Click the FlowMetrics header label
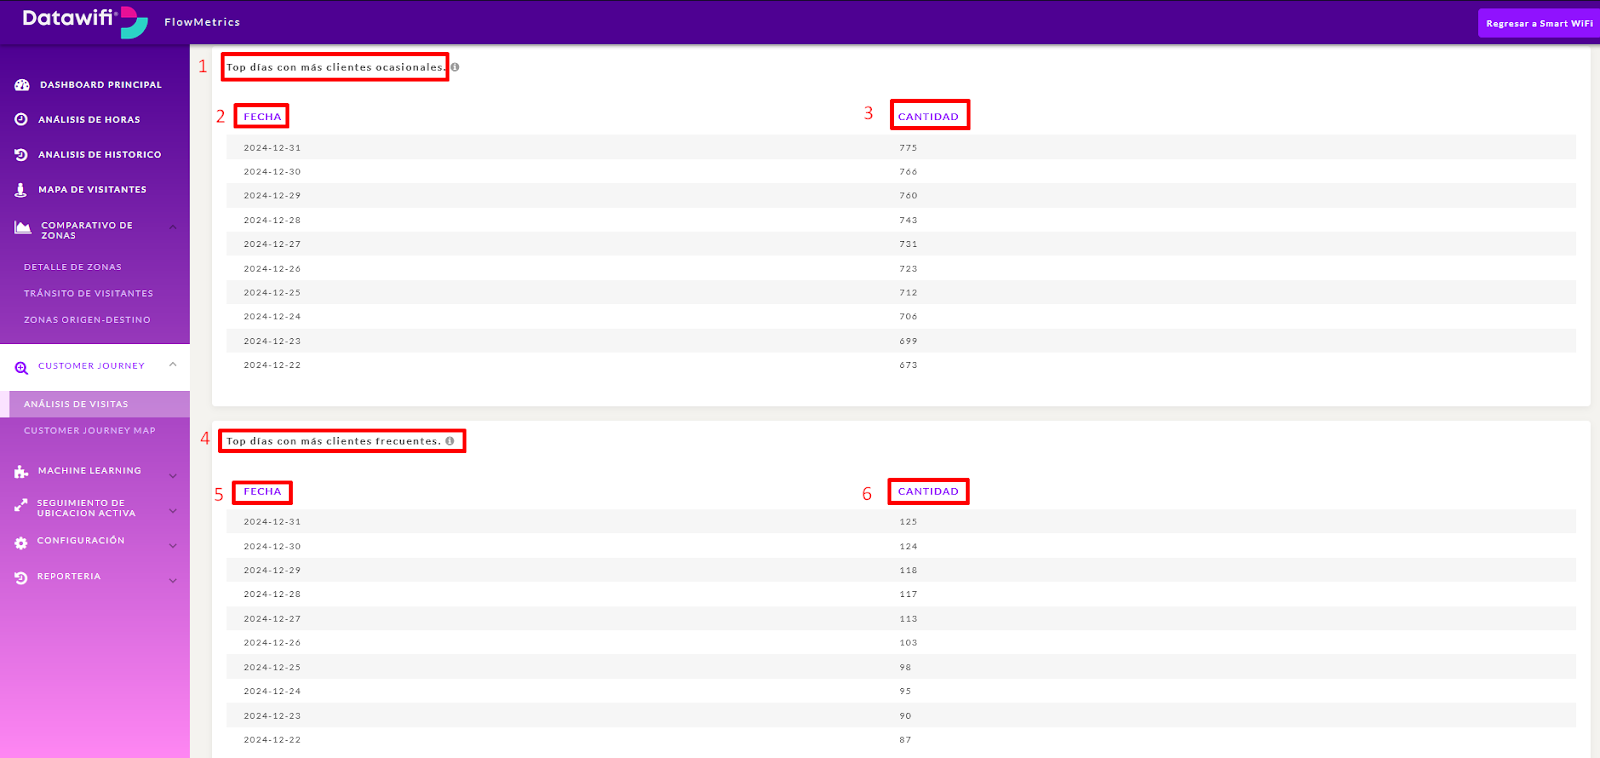 tap(202, 22)
